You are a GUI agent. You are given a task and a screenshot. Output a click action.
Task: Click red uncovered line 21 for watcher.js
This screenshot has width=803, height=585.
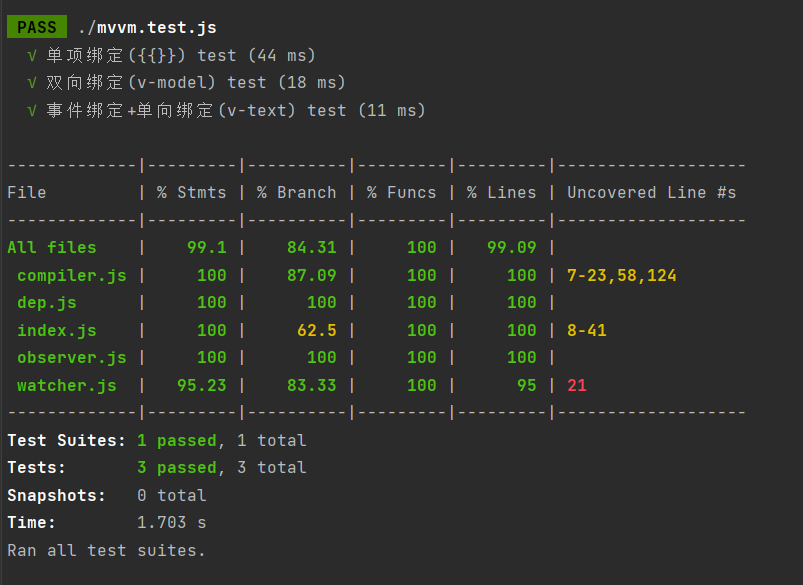[577, 385]
